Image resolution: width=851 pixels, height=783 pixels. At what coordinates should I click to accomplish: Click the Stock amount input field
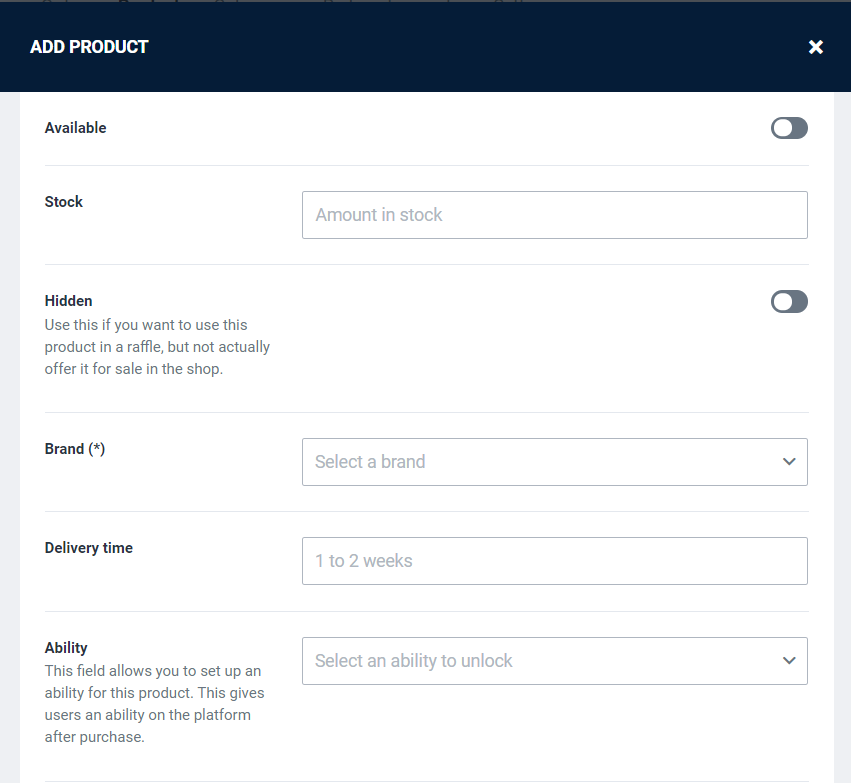tap(554, 215)
